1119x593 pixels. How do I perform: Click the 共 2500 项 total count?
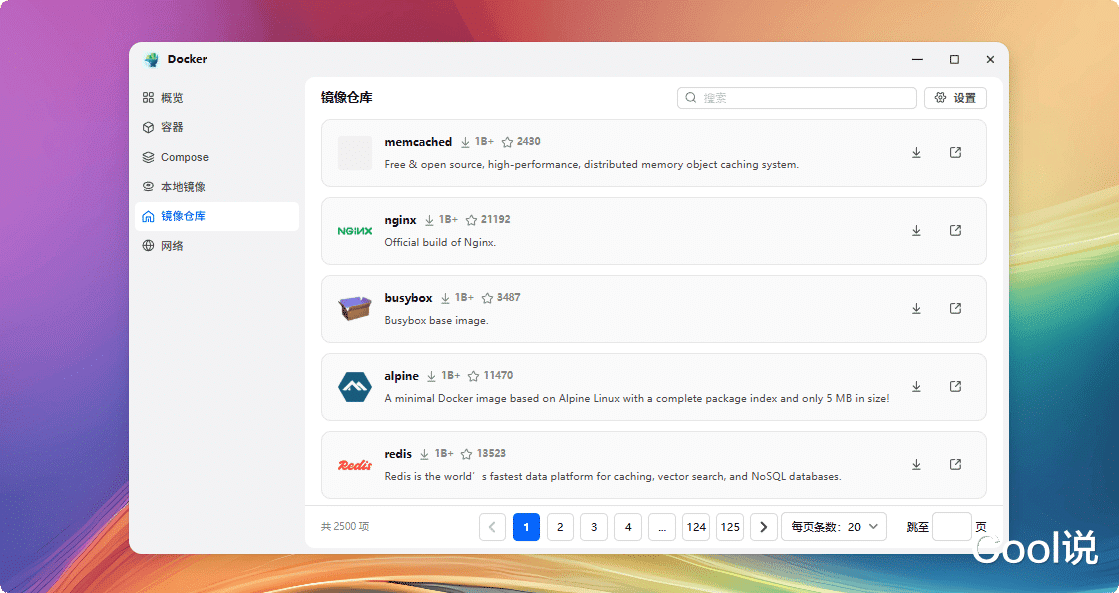345,527
